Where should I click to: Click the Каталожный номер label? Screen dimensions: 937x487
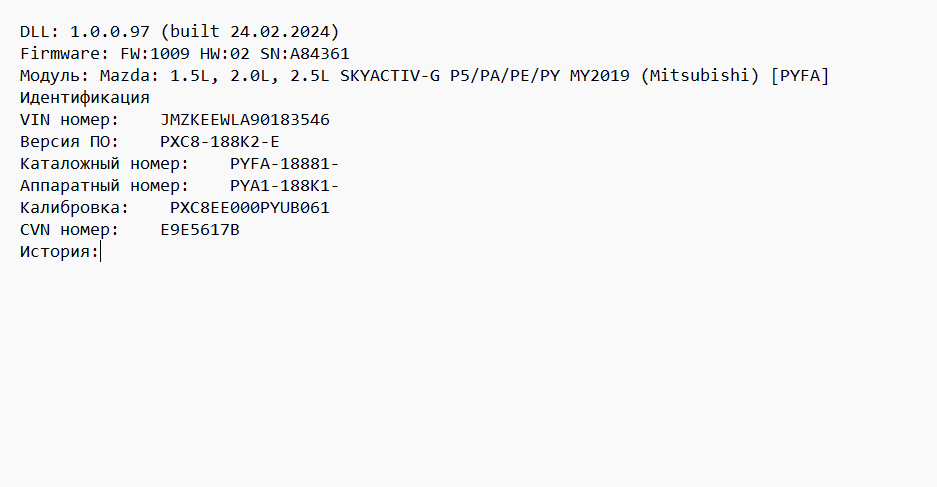[x=100, y=164]
